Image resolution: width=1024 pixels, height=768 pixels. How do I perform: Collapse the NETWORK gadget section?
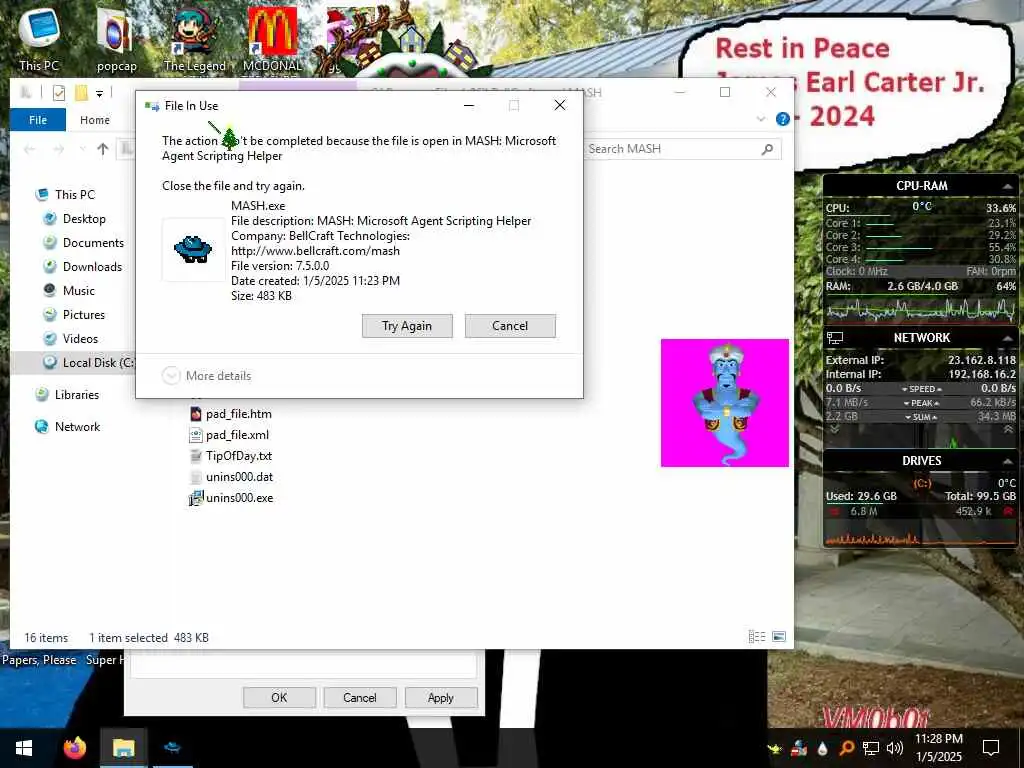[1008, 338]
